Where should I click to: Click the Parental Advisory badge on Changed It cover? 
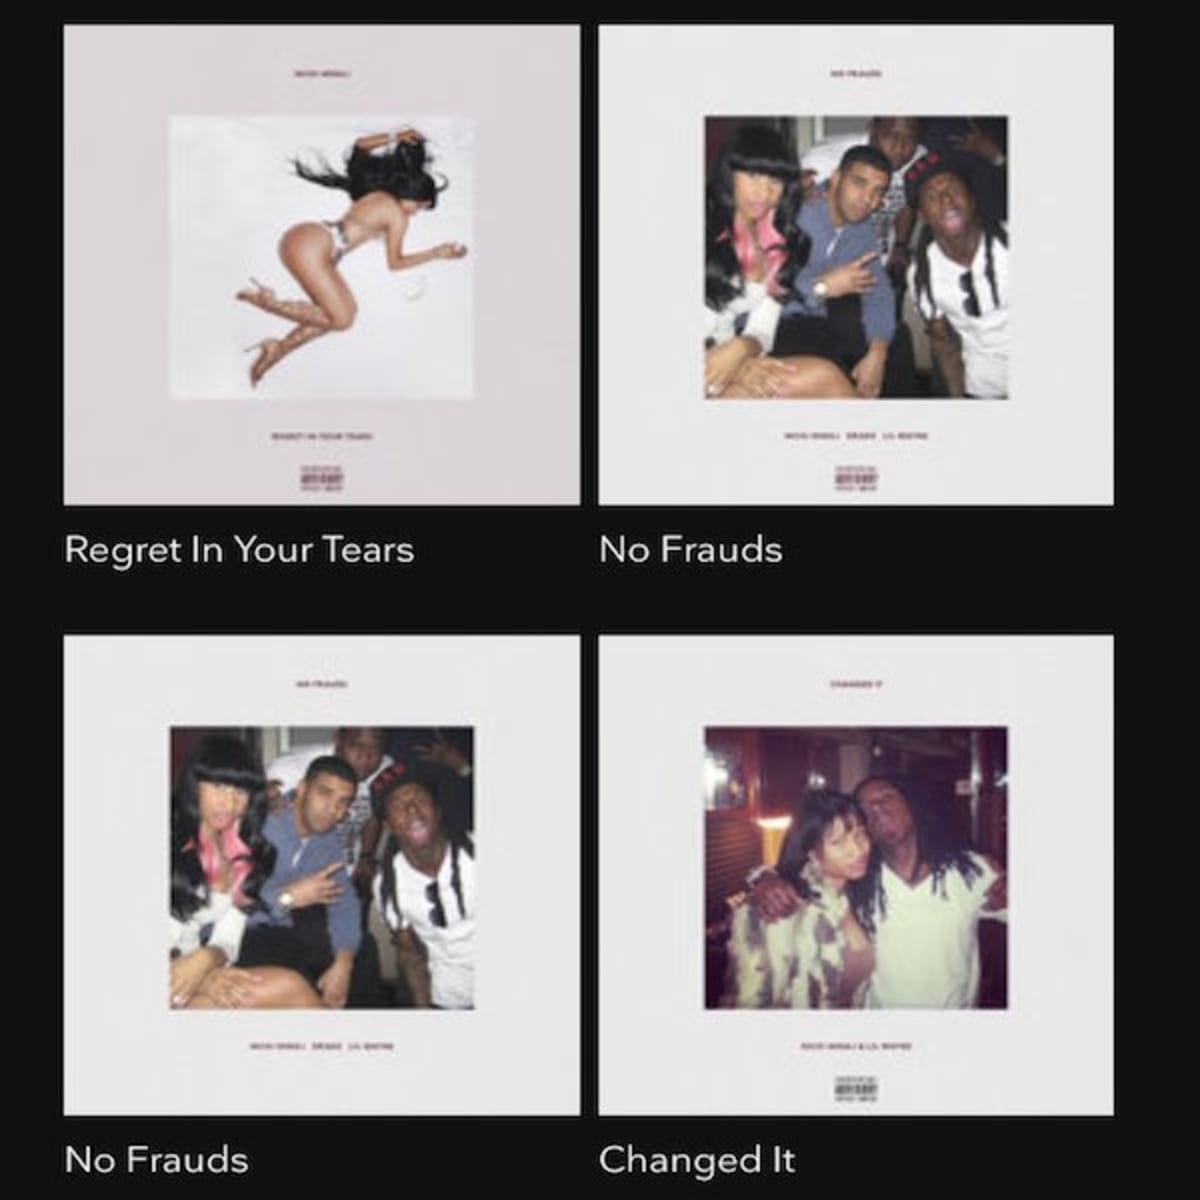coord(855,1086)
